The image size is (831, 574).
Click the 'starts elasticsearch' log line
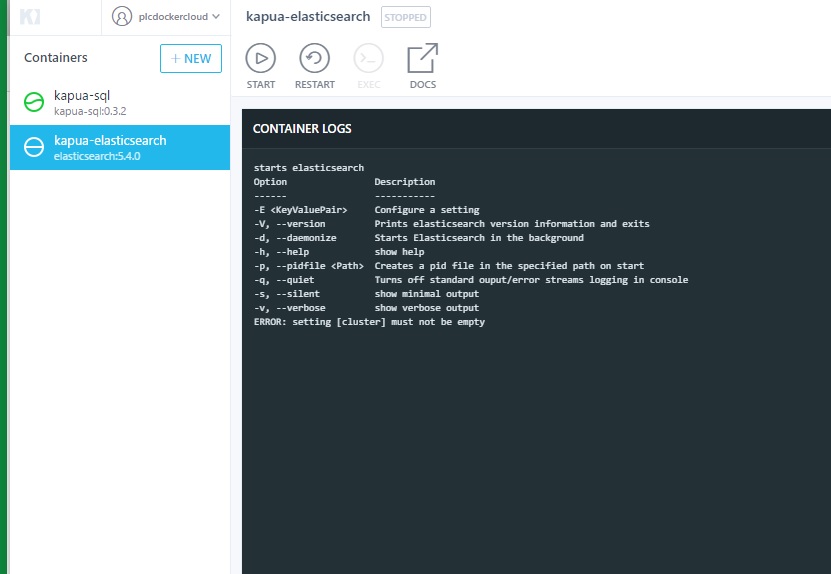309,167
